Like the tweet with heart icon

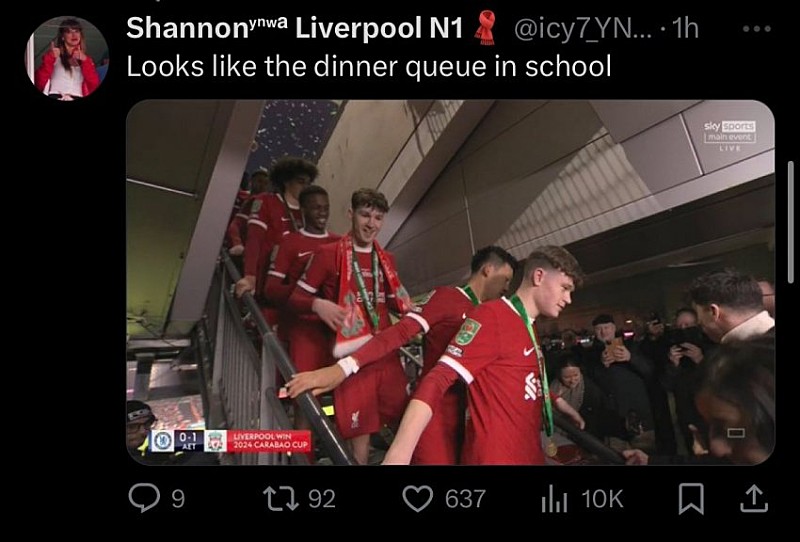pos(418,499)
